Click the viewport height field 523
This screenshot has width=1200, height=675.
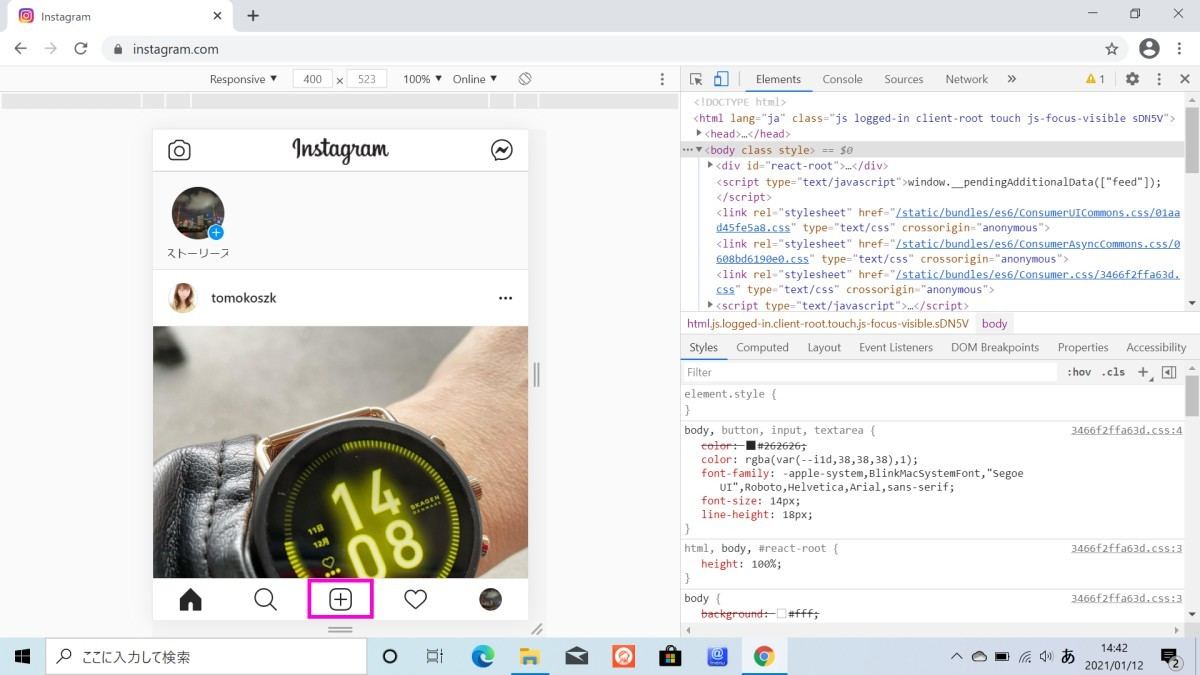point(366,79)
